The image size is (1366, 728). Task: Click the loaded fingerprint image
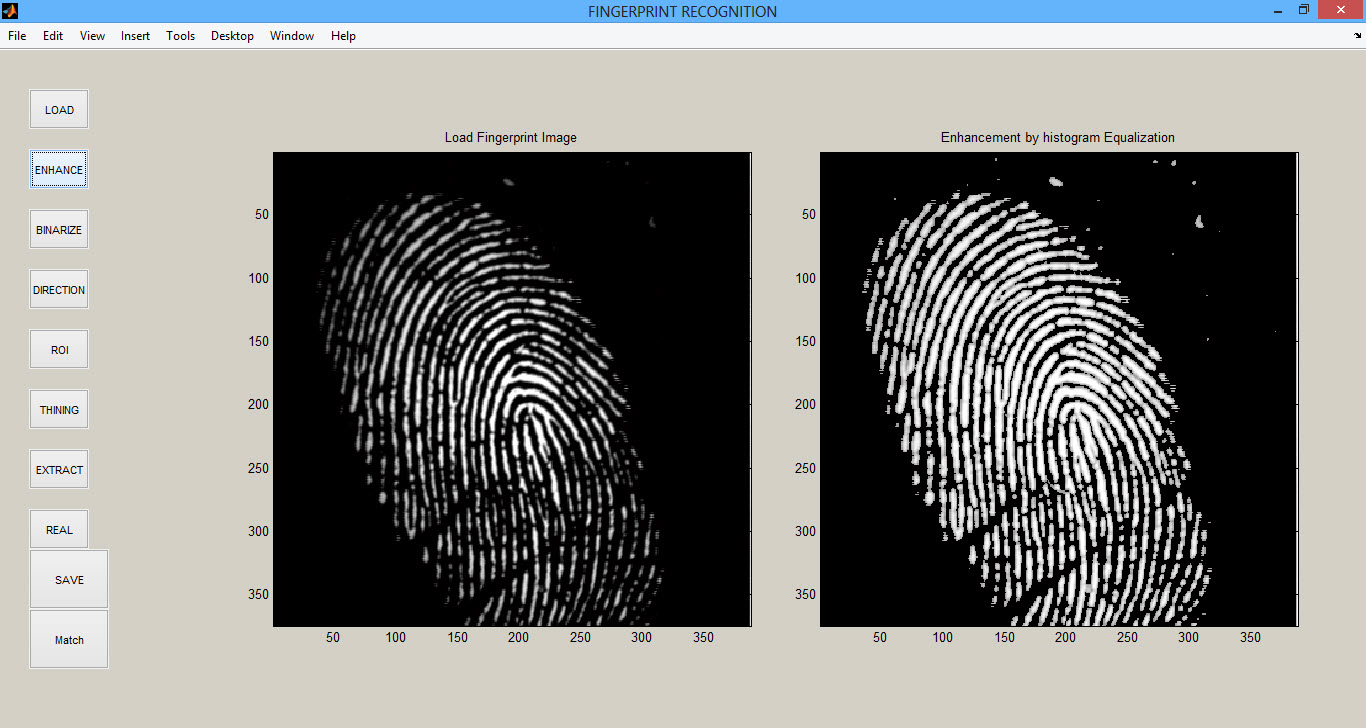point(511,389)
